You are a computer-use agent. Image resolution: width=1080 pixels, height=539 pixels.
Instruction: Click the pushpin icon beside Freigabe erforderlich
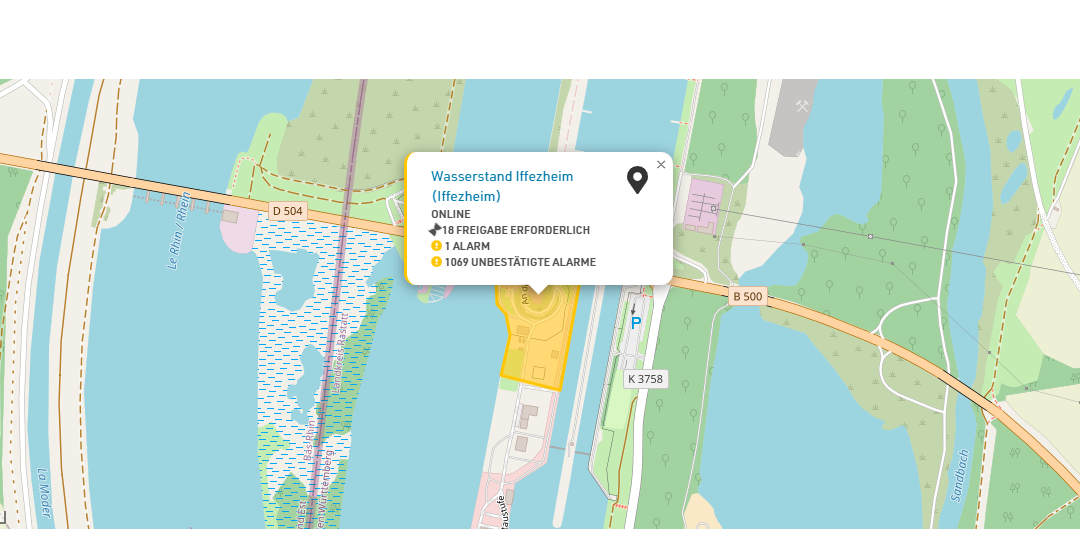(435, 230)
